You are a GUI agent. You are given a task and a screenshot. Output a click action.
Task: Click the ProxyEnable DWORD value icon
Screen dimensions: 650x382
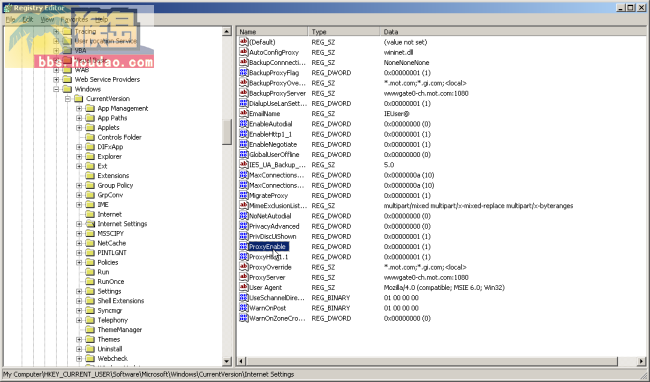244,247
